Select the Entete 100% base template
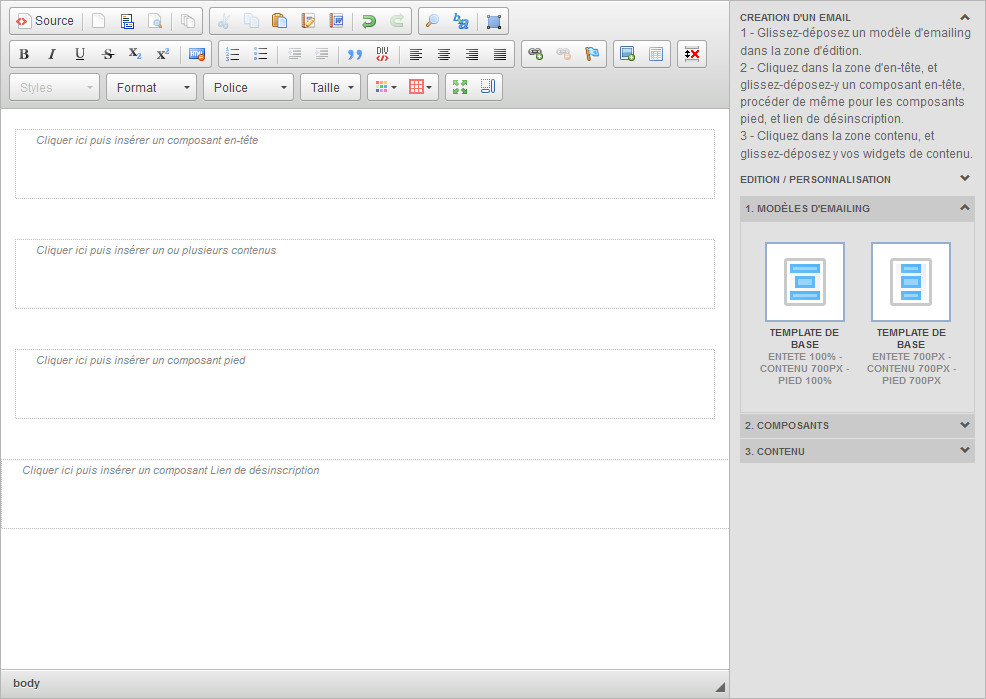This screenshot has height=699, width=986. (x=804, y=282)
